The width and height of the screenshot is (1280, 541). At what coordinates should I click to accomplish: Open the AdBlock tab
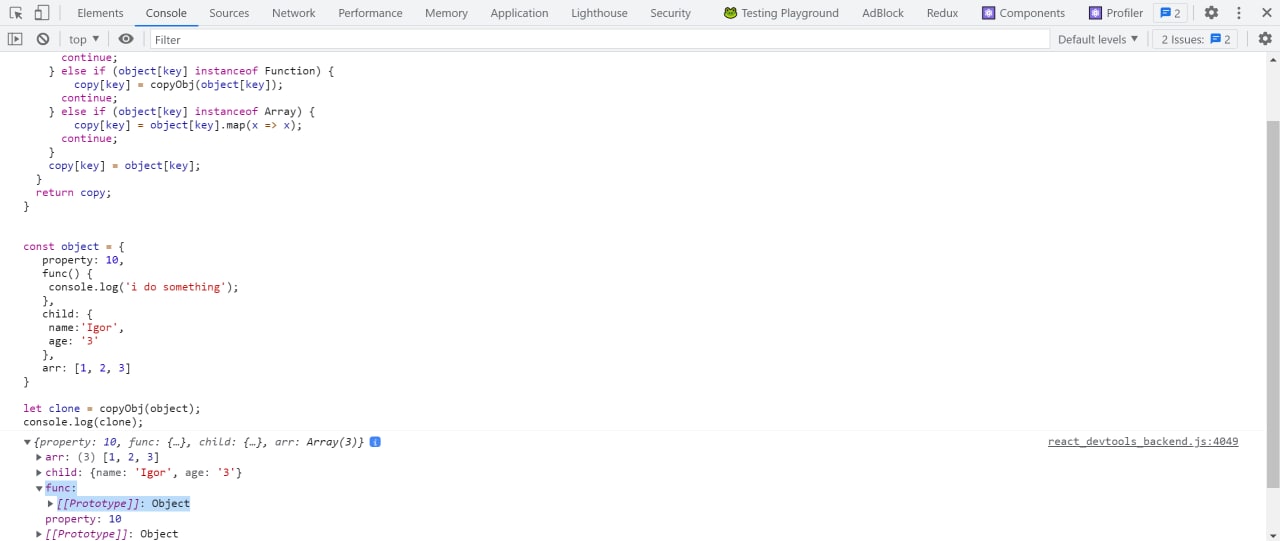(x=882, y=13)
